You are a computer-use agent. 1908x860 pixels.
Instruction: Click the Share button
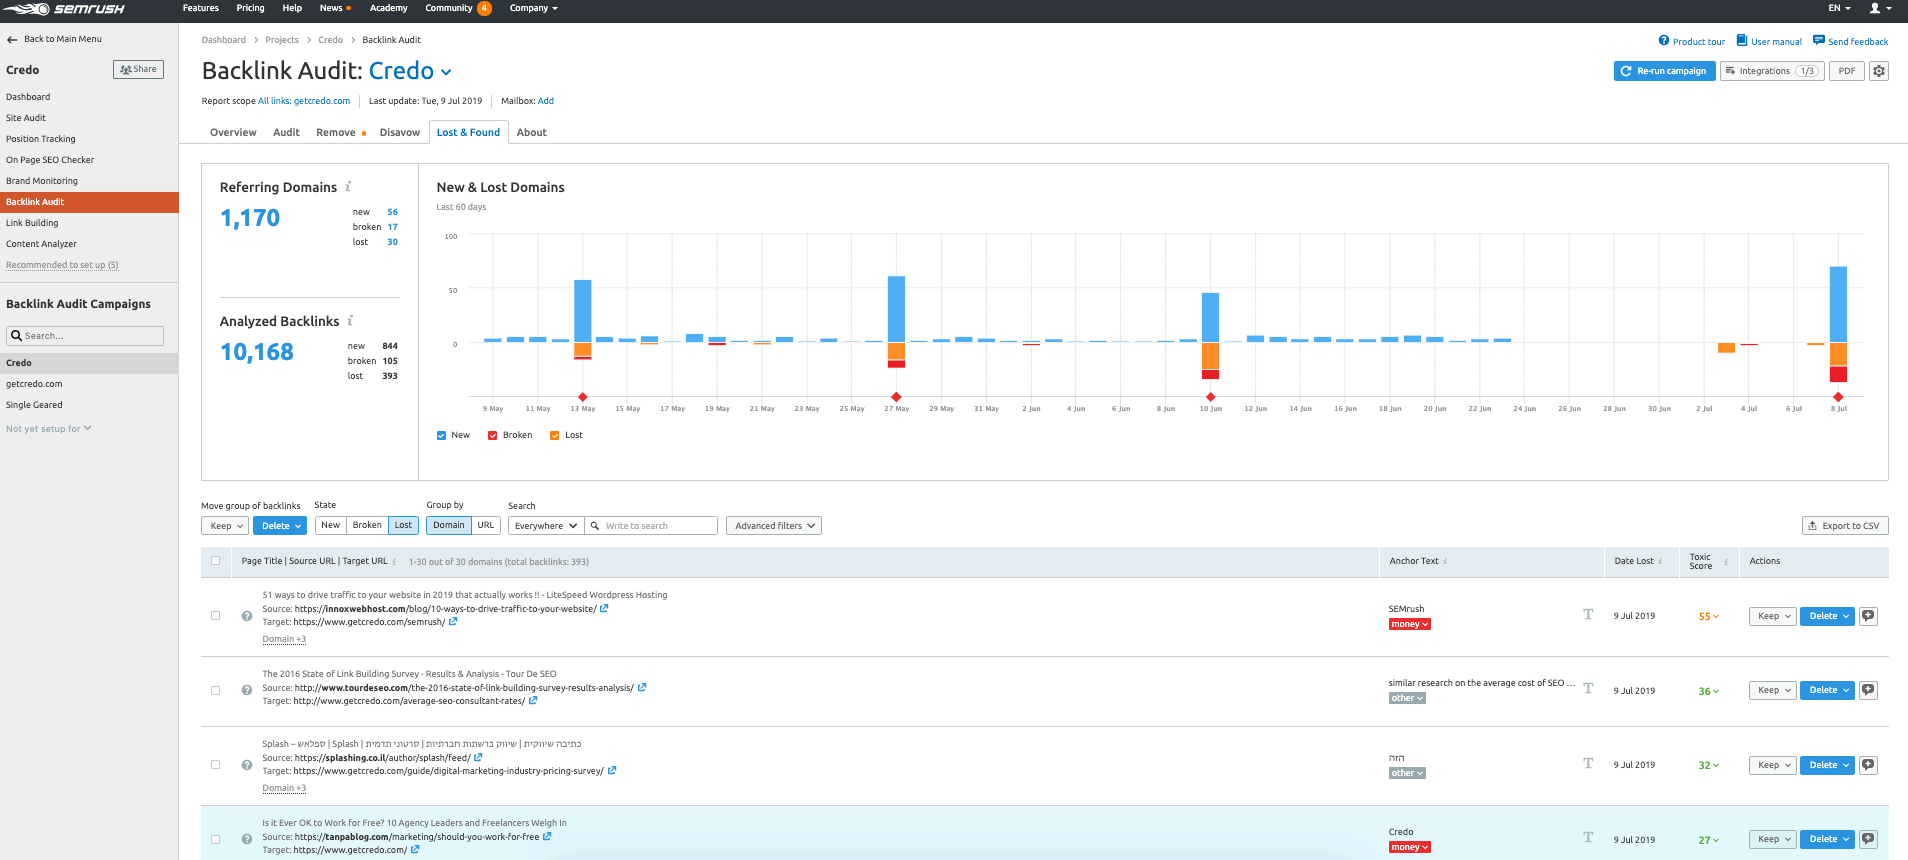[x=138, y=70]
